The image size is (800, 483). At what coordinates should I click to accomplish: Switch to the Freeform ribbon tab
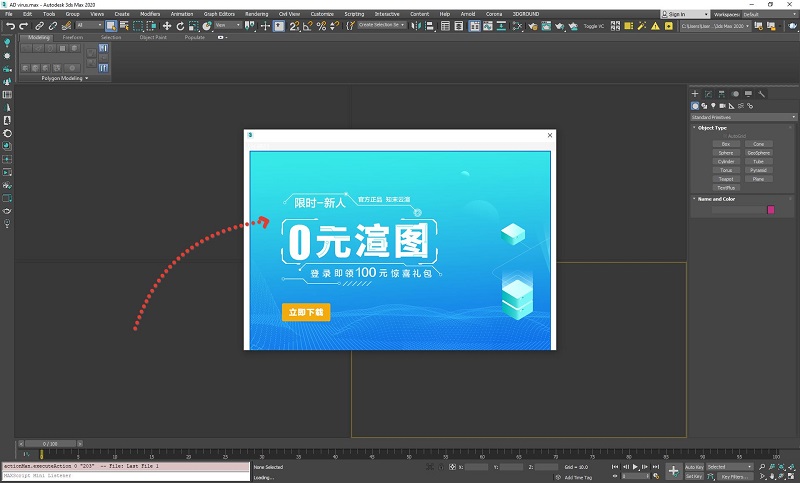pos(73,37)
